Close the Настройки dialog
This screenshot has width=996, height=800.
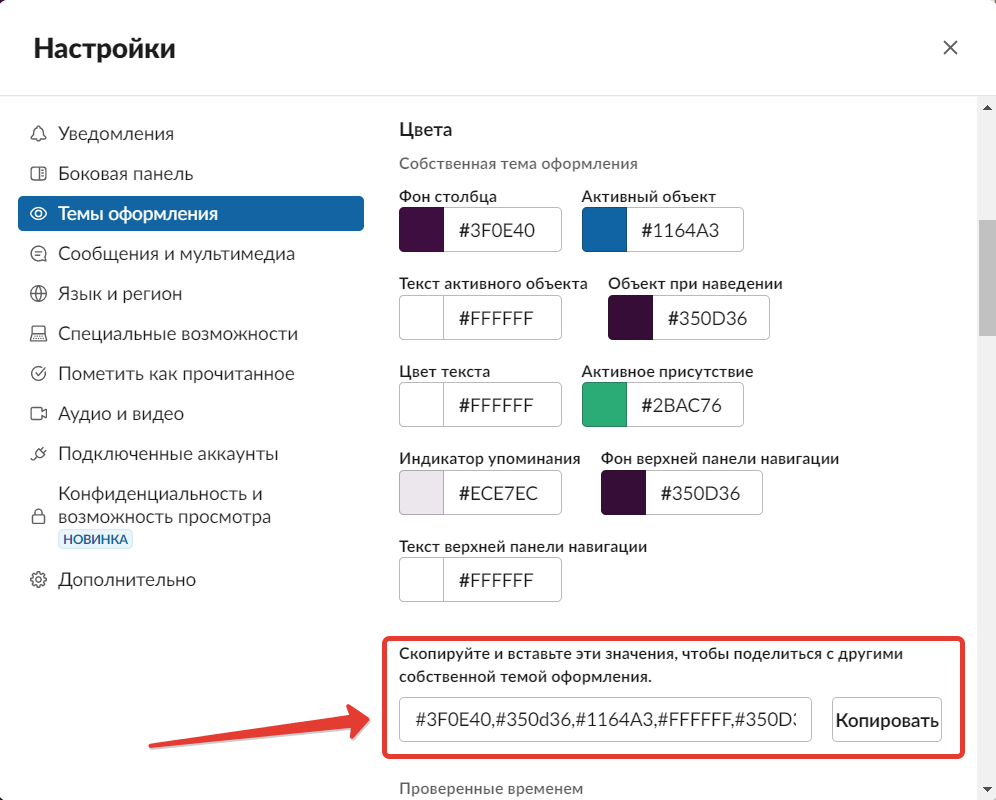(950, 48)
